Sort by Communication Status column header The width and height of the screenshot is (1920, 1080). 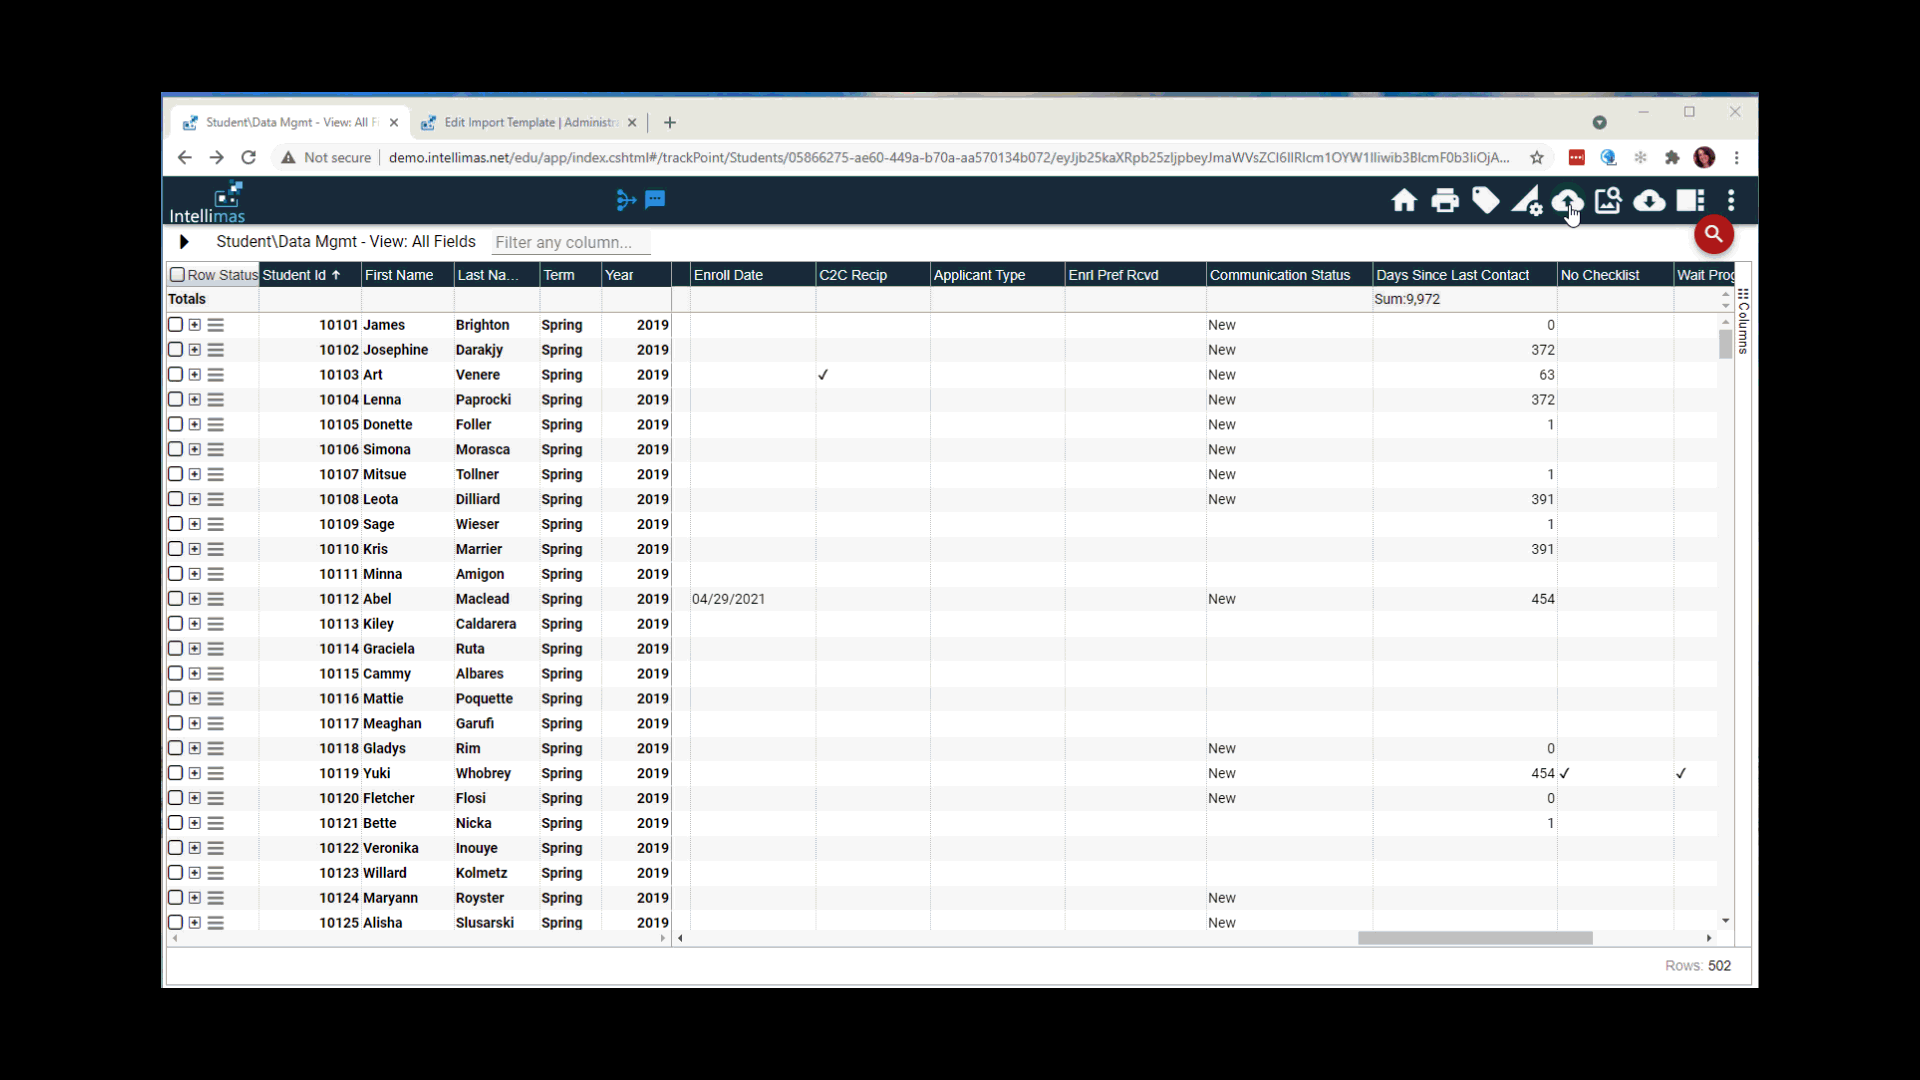point(1289,275)
